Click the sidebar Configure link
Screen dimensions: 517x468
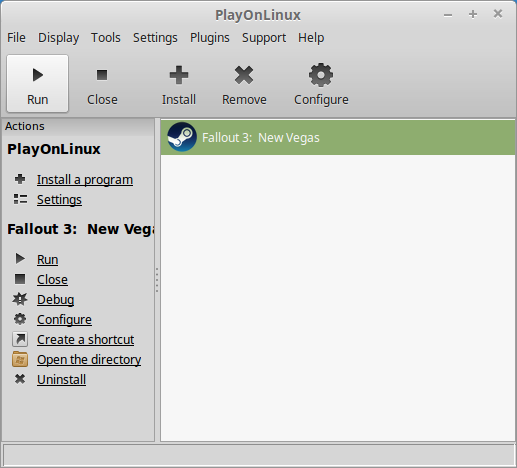tap(64, 320)
